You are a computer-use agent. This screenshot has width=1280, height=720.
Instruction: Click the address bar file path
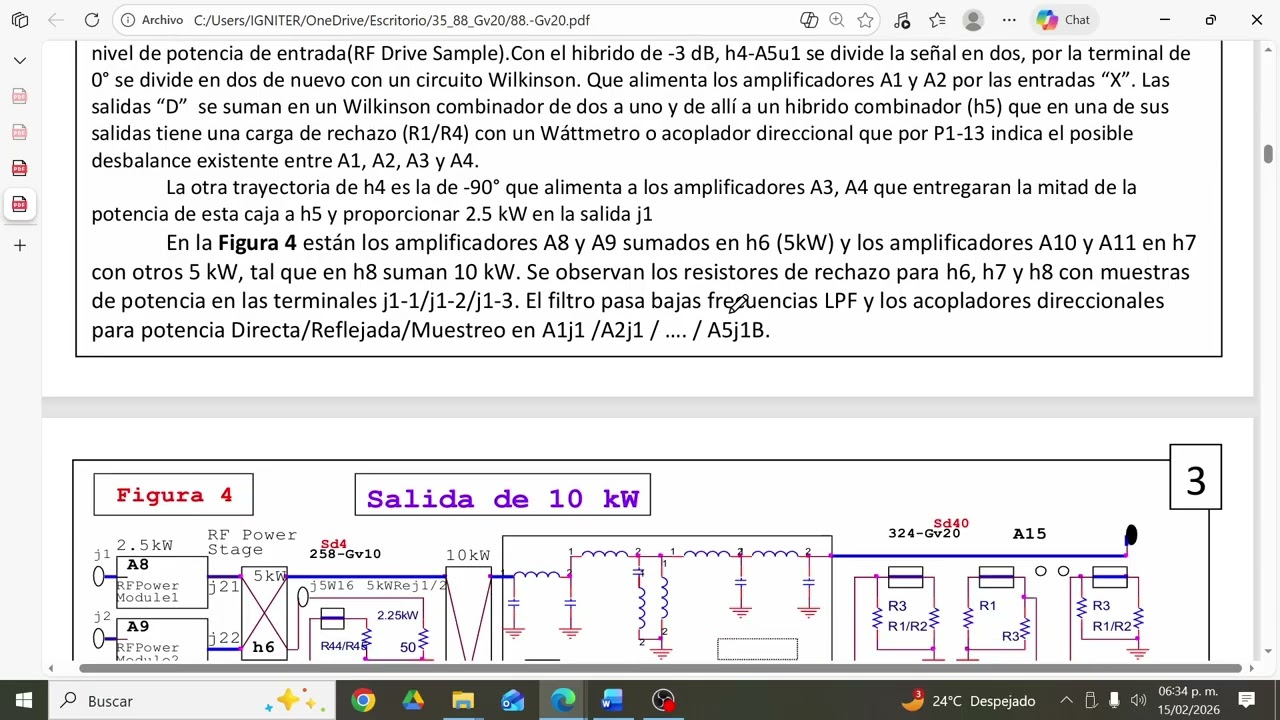391,20
